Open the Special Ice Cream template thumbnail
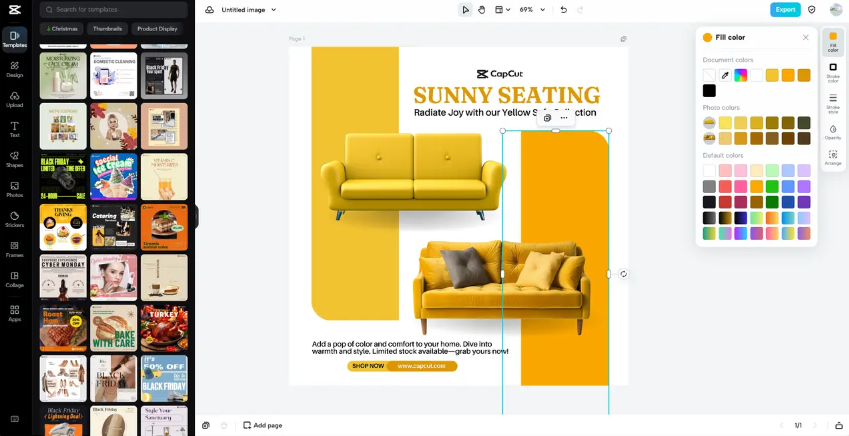This screenshot has width=849, height=436. point(114,177)
